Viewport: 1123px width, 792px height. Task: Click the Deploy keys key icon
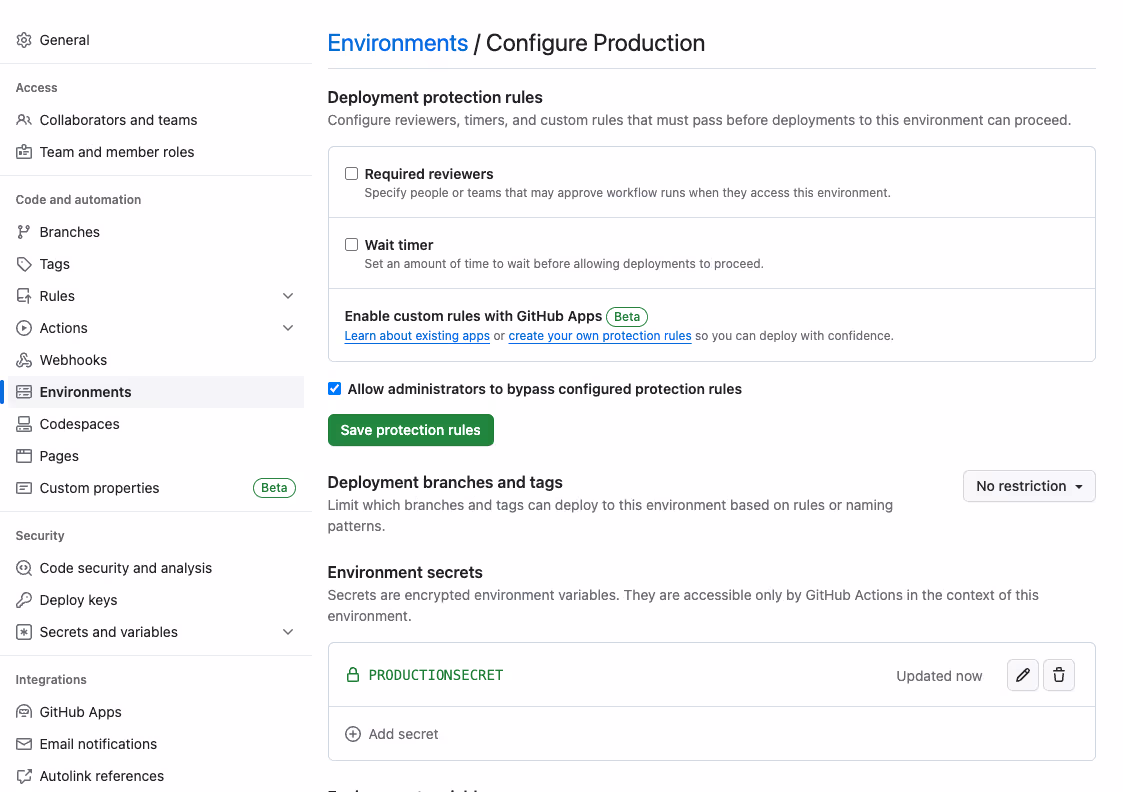[x=24, y=600]
